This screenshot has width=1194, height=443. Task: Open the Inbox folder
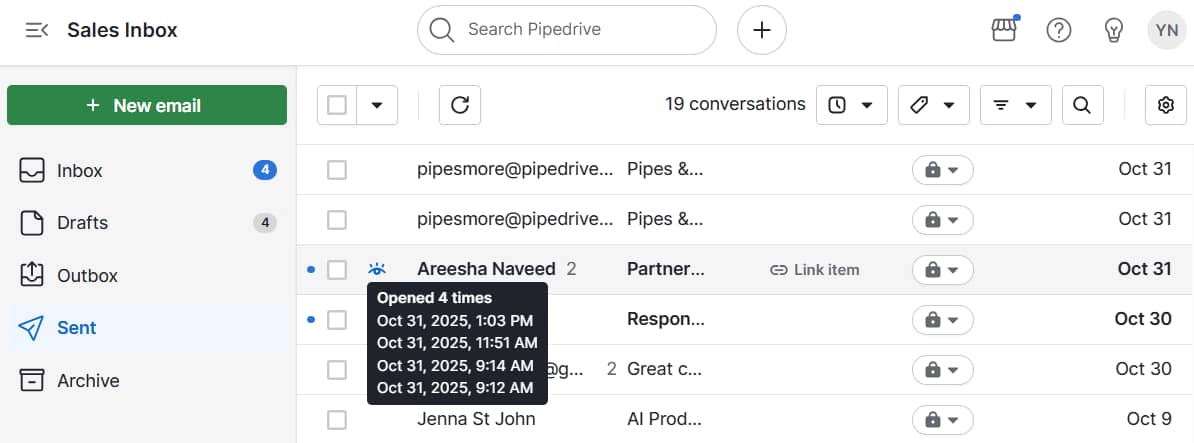(147, 171)
